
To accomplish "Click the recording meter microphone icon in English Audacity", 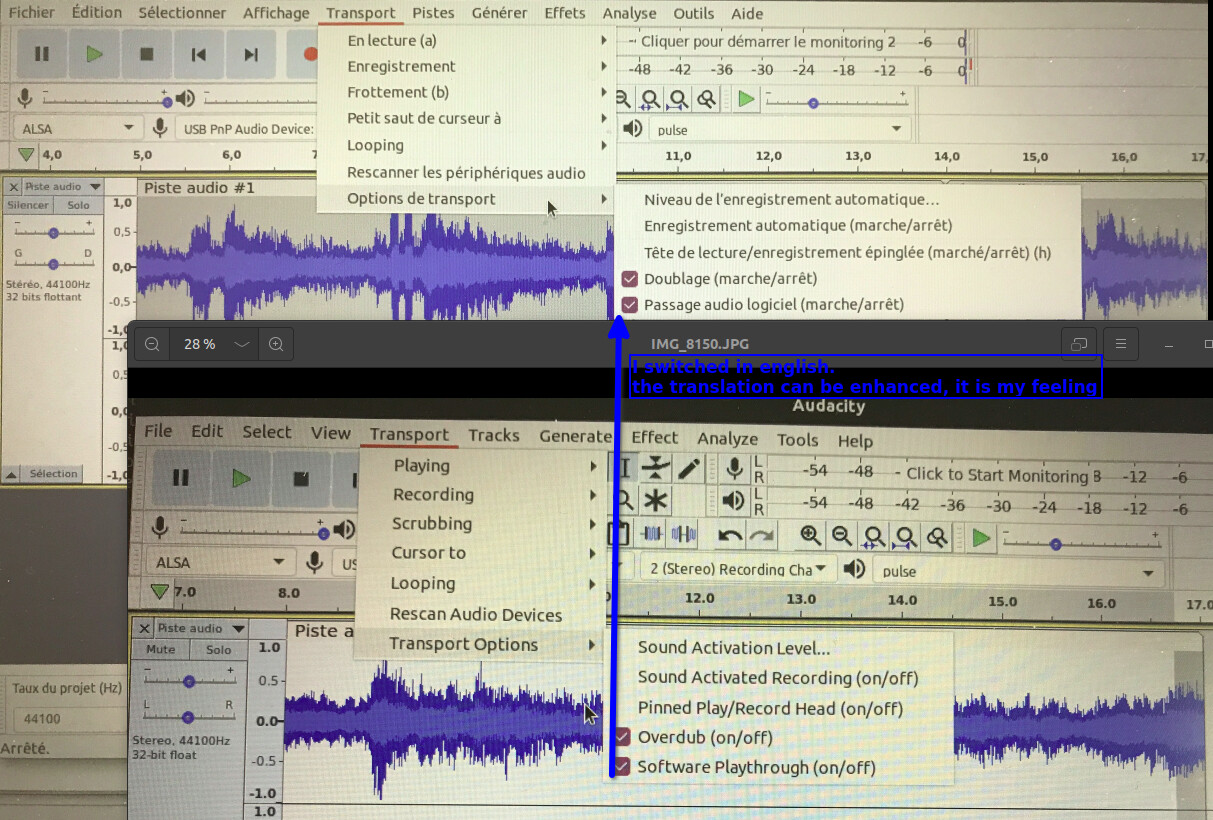I will coord(735,468).
